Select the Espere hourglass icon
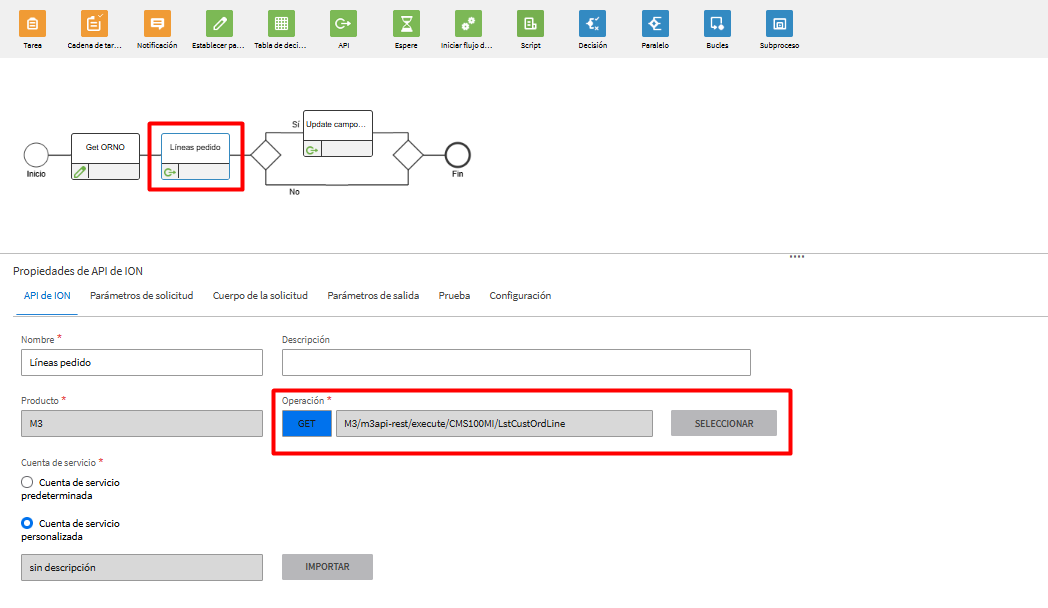 coord(406,24)
